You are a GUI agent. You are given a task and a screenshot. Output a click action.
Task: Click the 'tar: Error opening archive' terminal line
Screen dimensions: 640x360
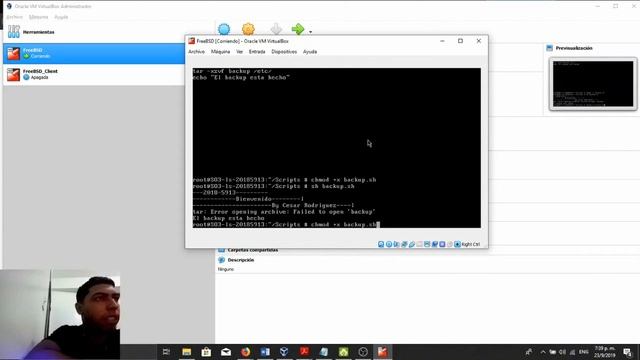pyautogui.click(x=284, y=212)
